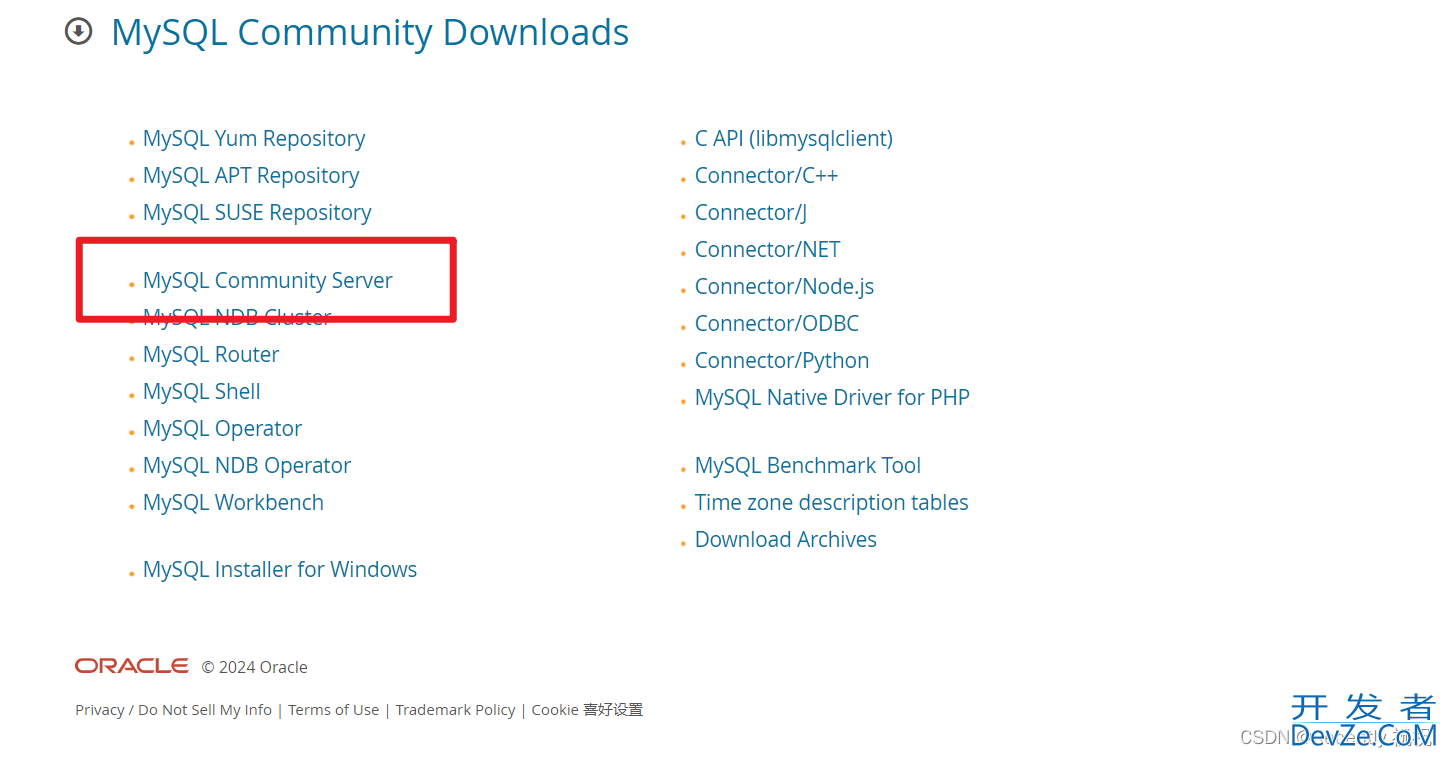1447x757 pixels.
Task: Open MySQL Benchmark Tool link
Action: click(x=808, y=465)
